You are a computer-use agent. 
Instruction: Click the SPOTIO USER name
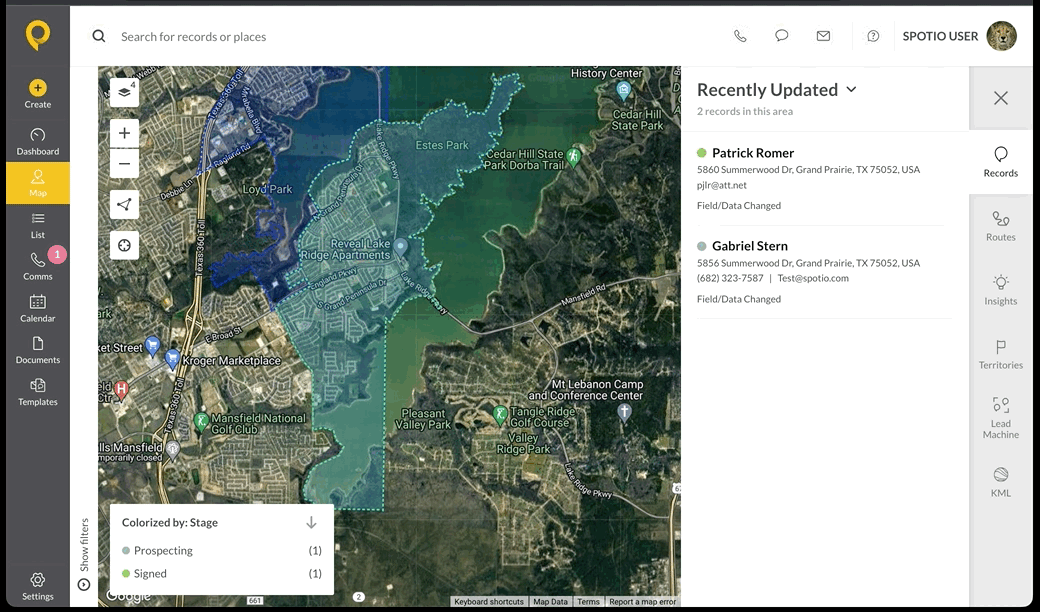[940, 36]
